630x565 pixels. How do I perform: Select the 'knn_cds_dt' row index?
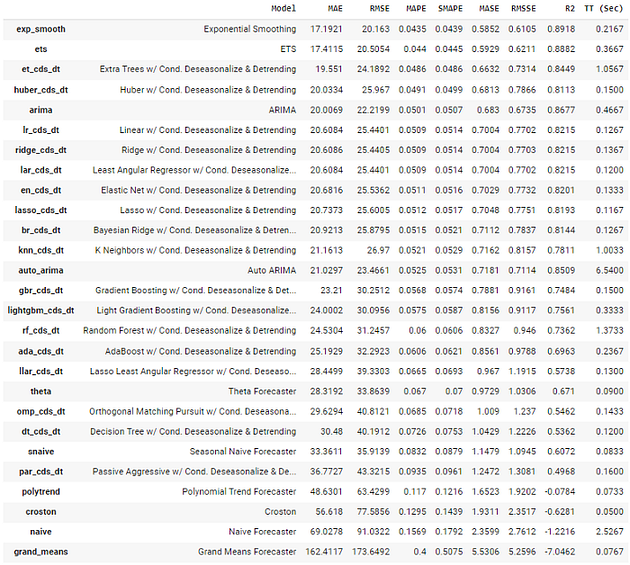(x=41, y=250)
